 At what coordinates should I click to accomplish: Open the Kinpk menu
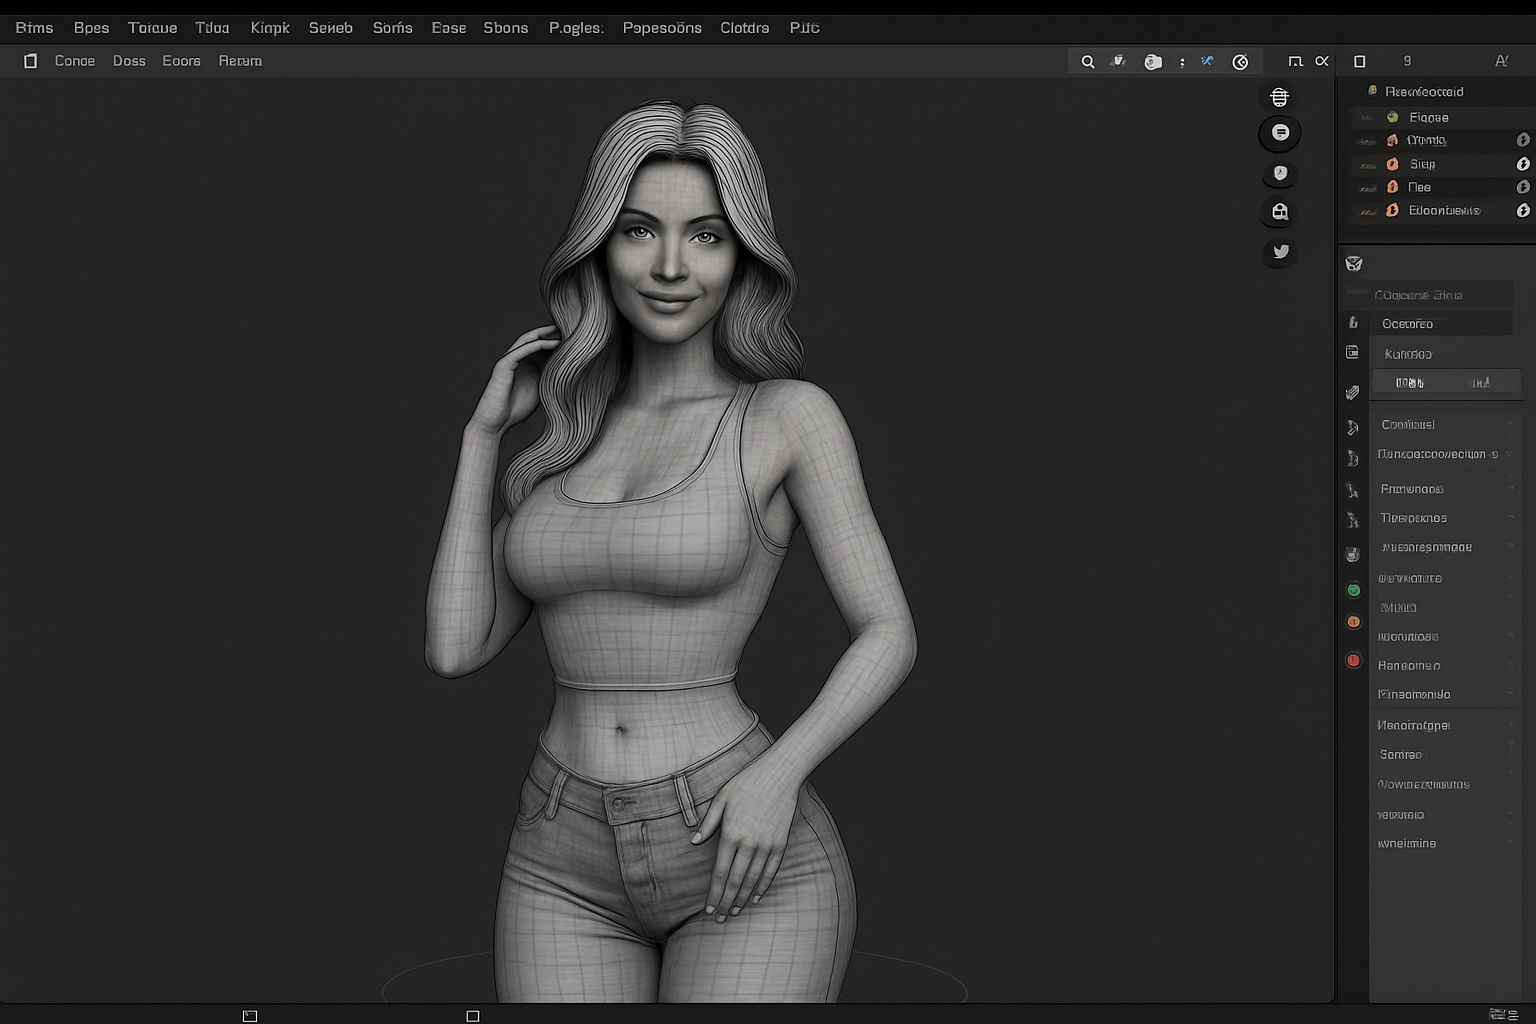269,28
